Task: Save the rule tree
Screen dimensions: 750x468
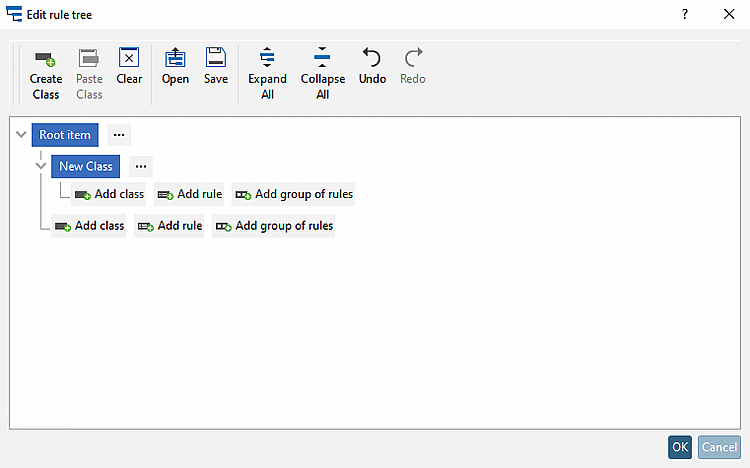Action: pyautogui.click(x=216, y=66)
